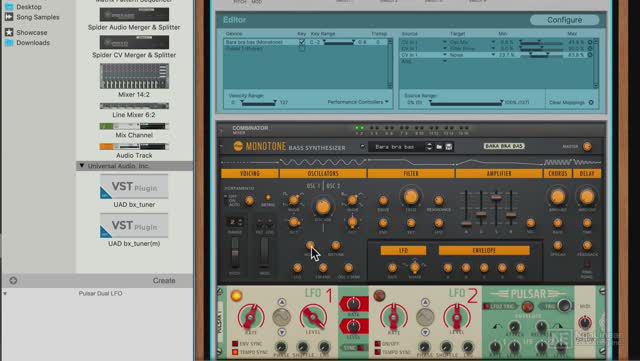Image resolution: width=640 pixels, height=361 pixels.
Task: Toggle the Retrig button in Voicing
Action: [268, 198]
